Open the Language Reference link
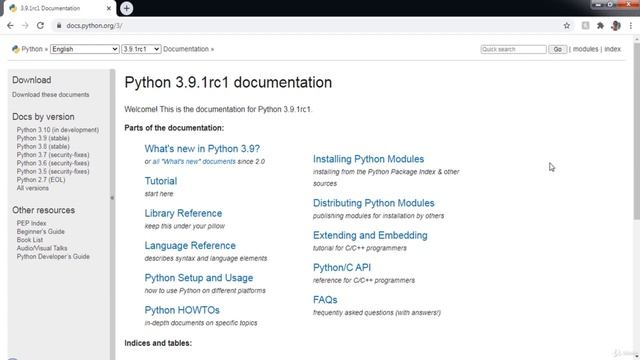The height and width of the screenshot is (360, 640). click(x=190, y=245)
